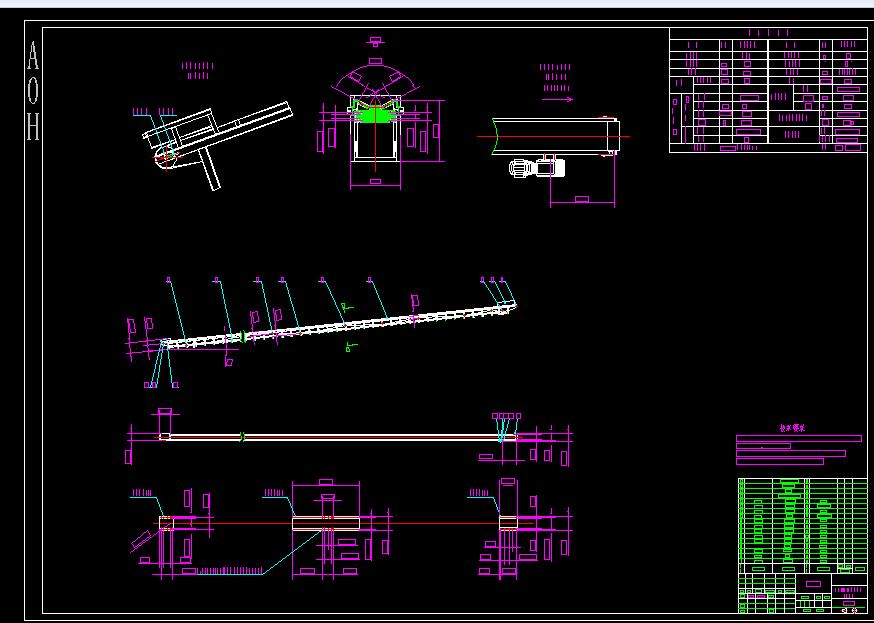Select the first line under the 技术要求 heading
The width and height of the screenshot is (874, 623).
pyautogui.click(x=799, y=439)
